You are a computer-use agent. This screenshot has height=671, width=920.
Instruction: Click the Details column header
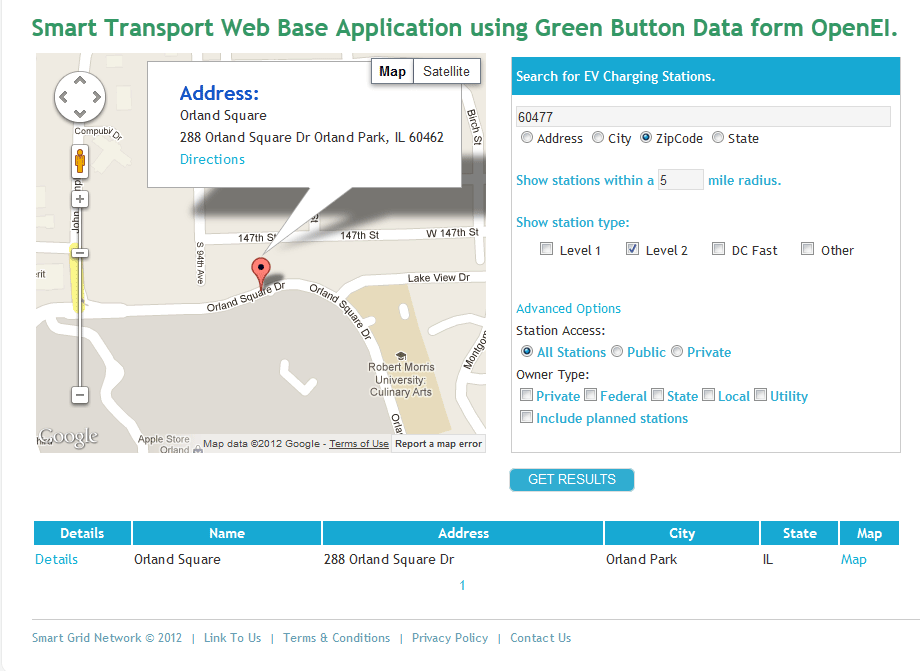82,533
